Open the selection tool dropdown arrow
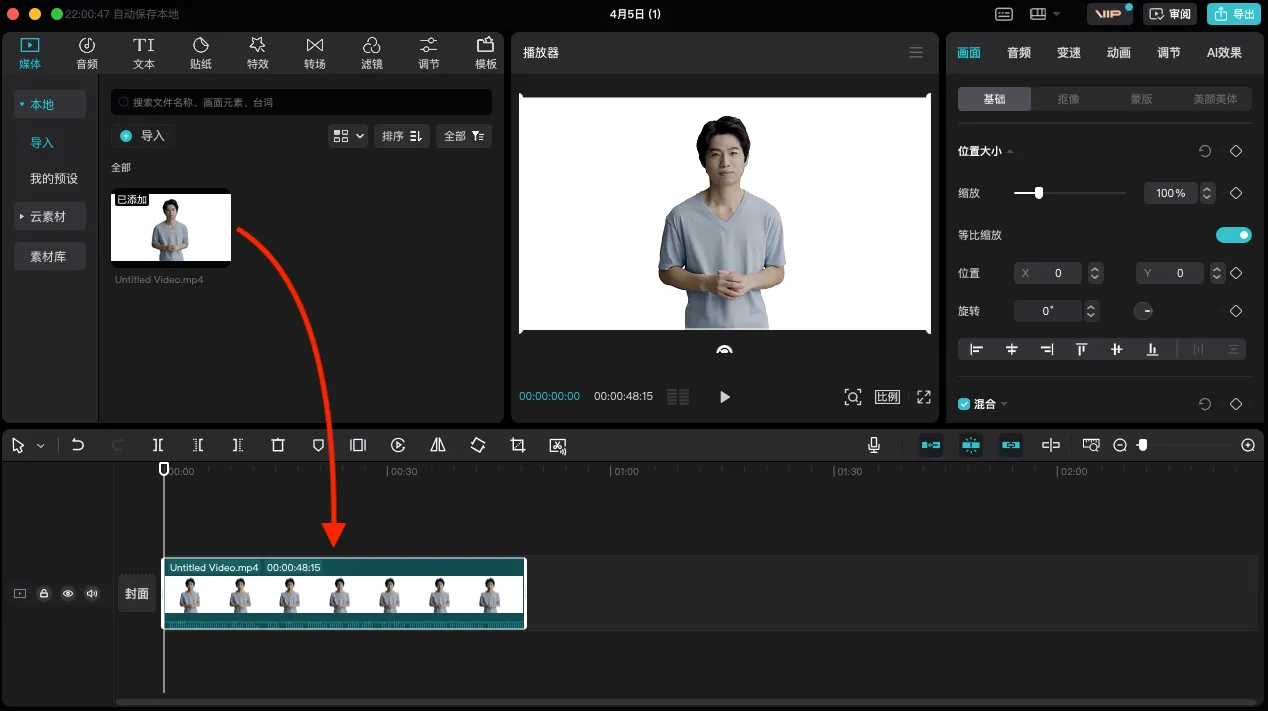Screen dimensions: 1268x711 click(x=41, y=446)
